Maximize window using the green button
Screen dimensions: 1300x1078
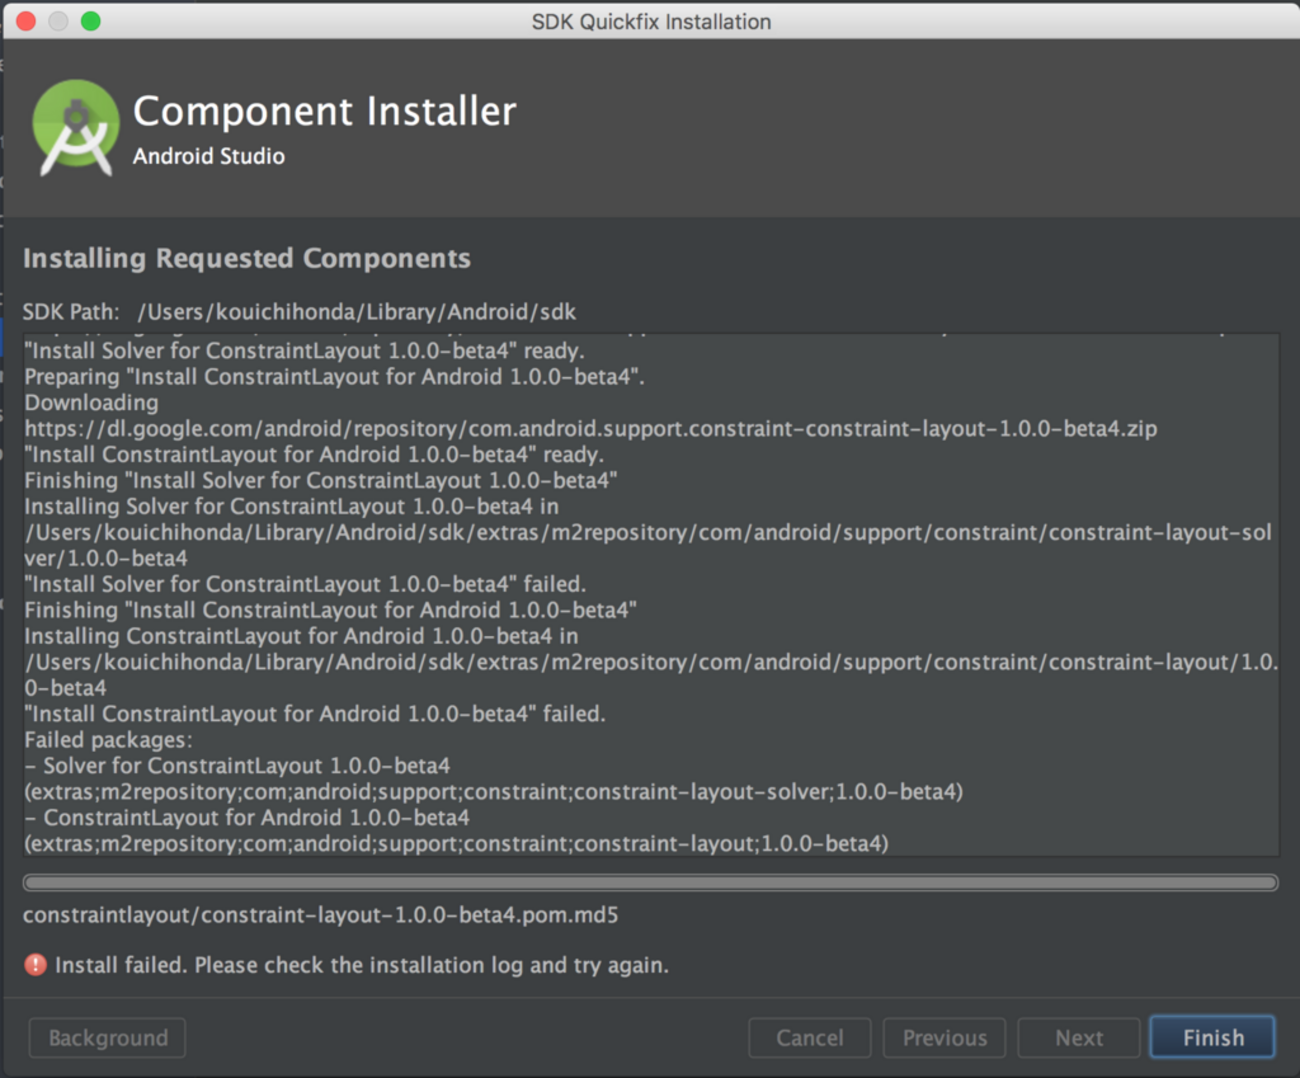[91, 21]
